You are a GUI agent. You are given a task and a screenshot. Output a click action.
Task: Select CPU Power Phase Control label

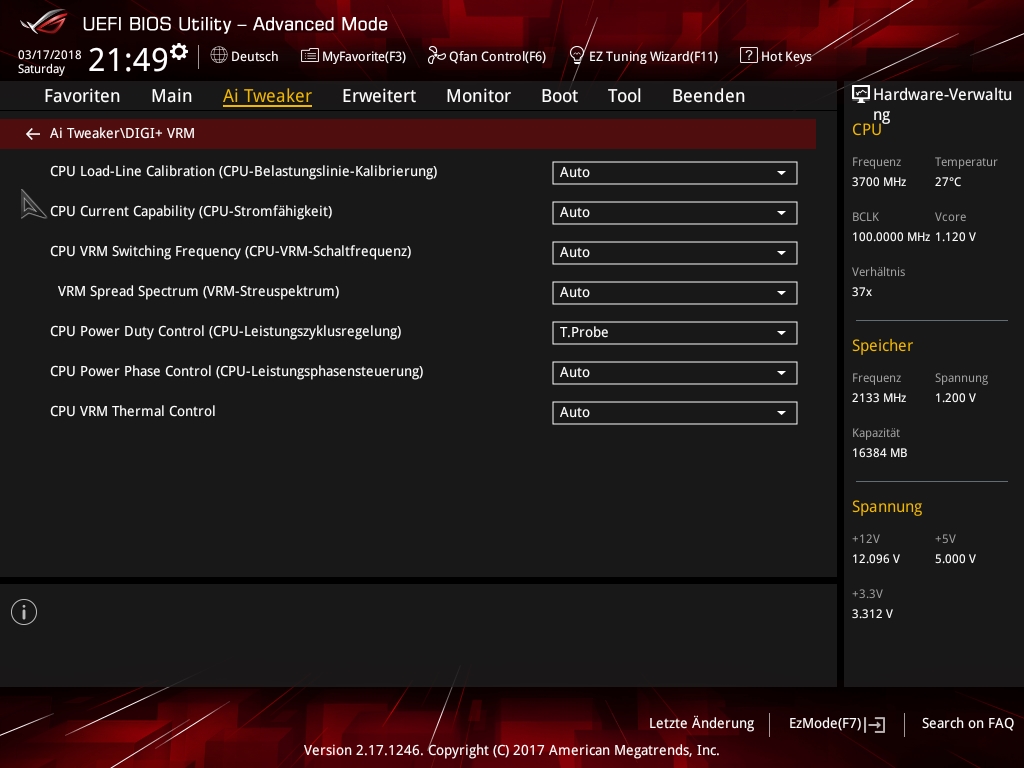pyautogui.click(x=236, y=372)
